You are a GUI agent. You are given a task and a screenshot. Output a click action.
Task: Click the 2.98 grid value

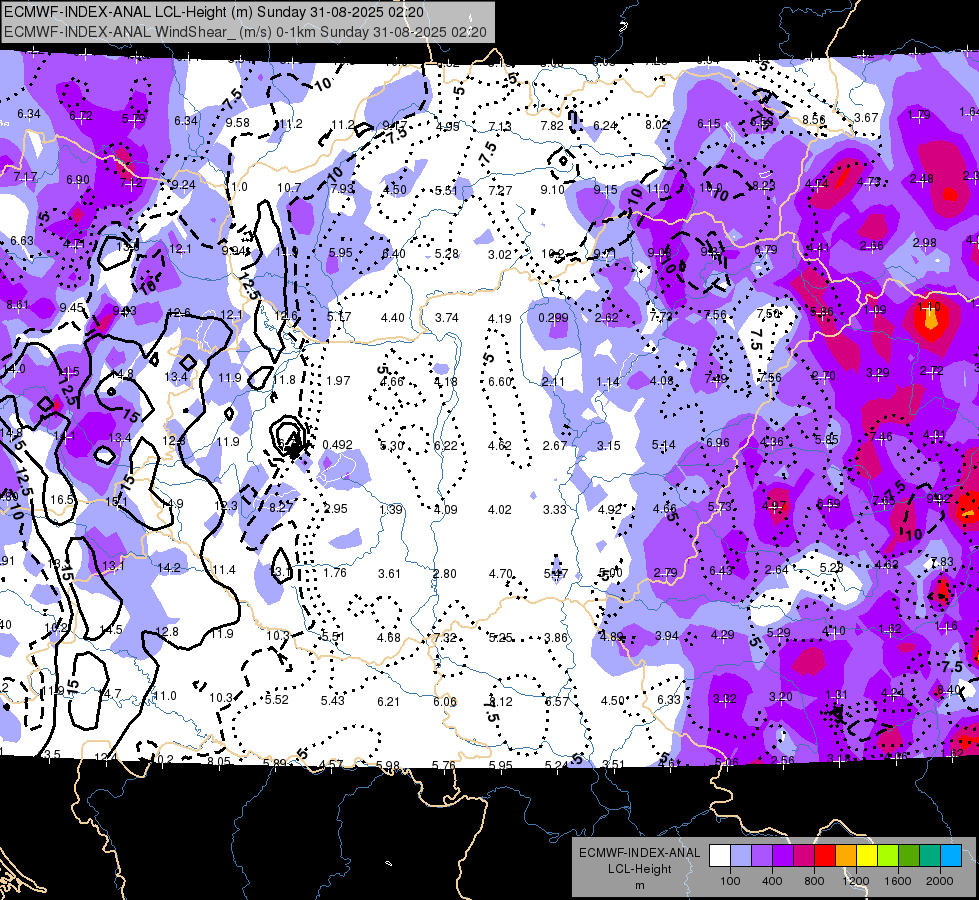pos(925,242)
